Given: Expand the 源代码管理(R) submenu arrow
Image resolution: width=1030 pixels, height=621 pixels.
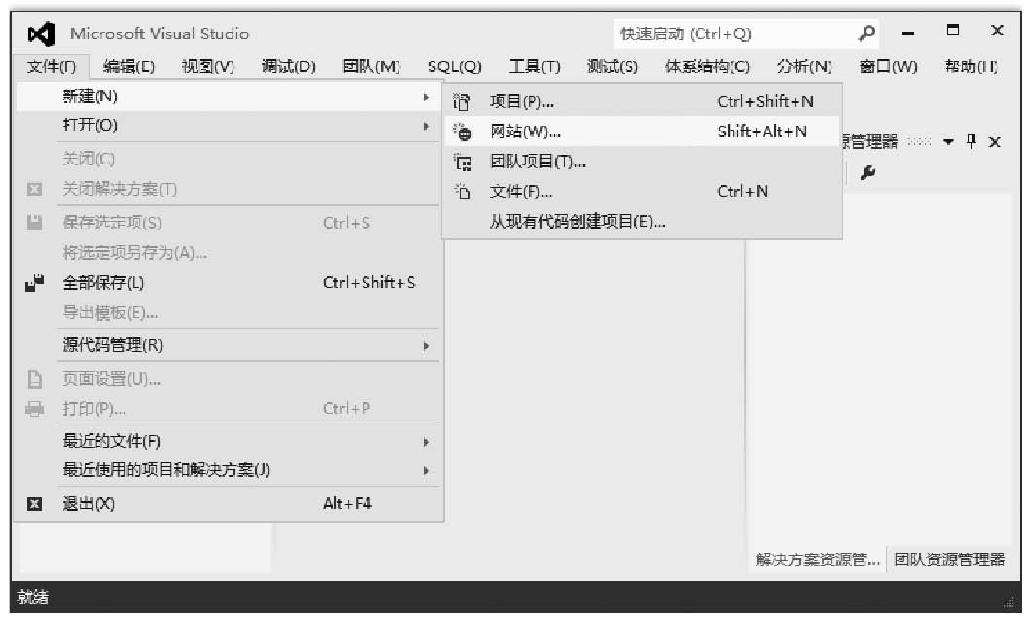Looking at the screenshot, I should tap(426, 346).
